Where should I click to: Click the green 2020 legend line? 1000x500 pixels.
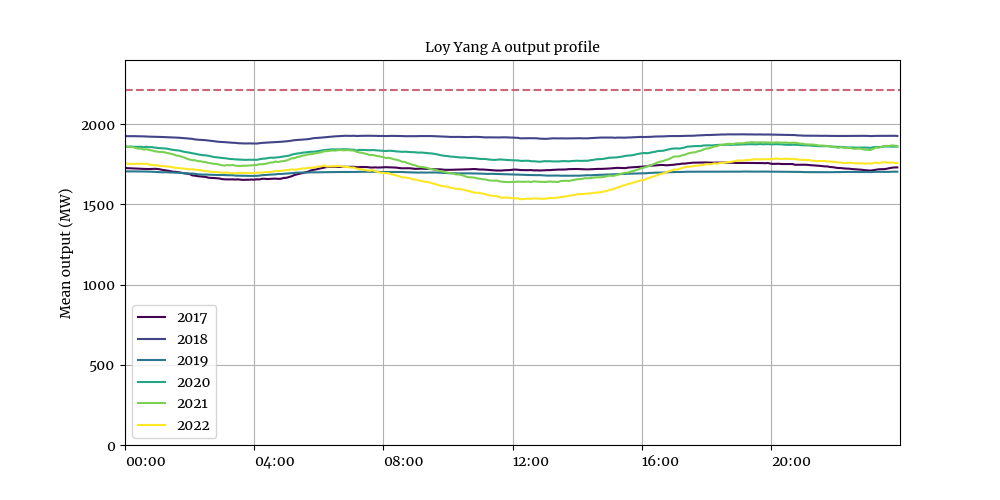pos(152,382)
